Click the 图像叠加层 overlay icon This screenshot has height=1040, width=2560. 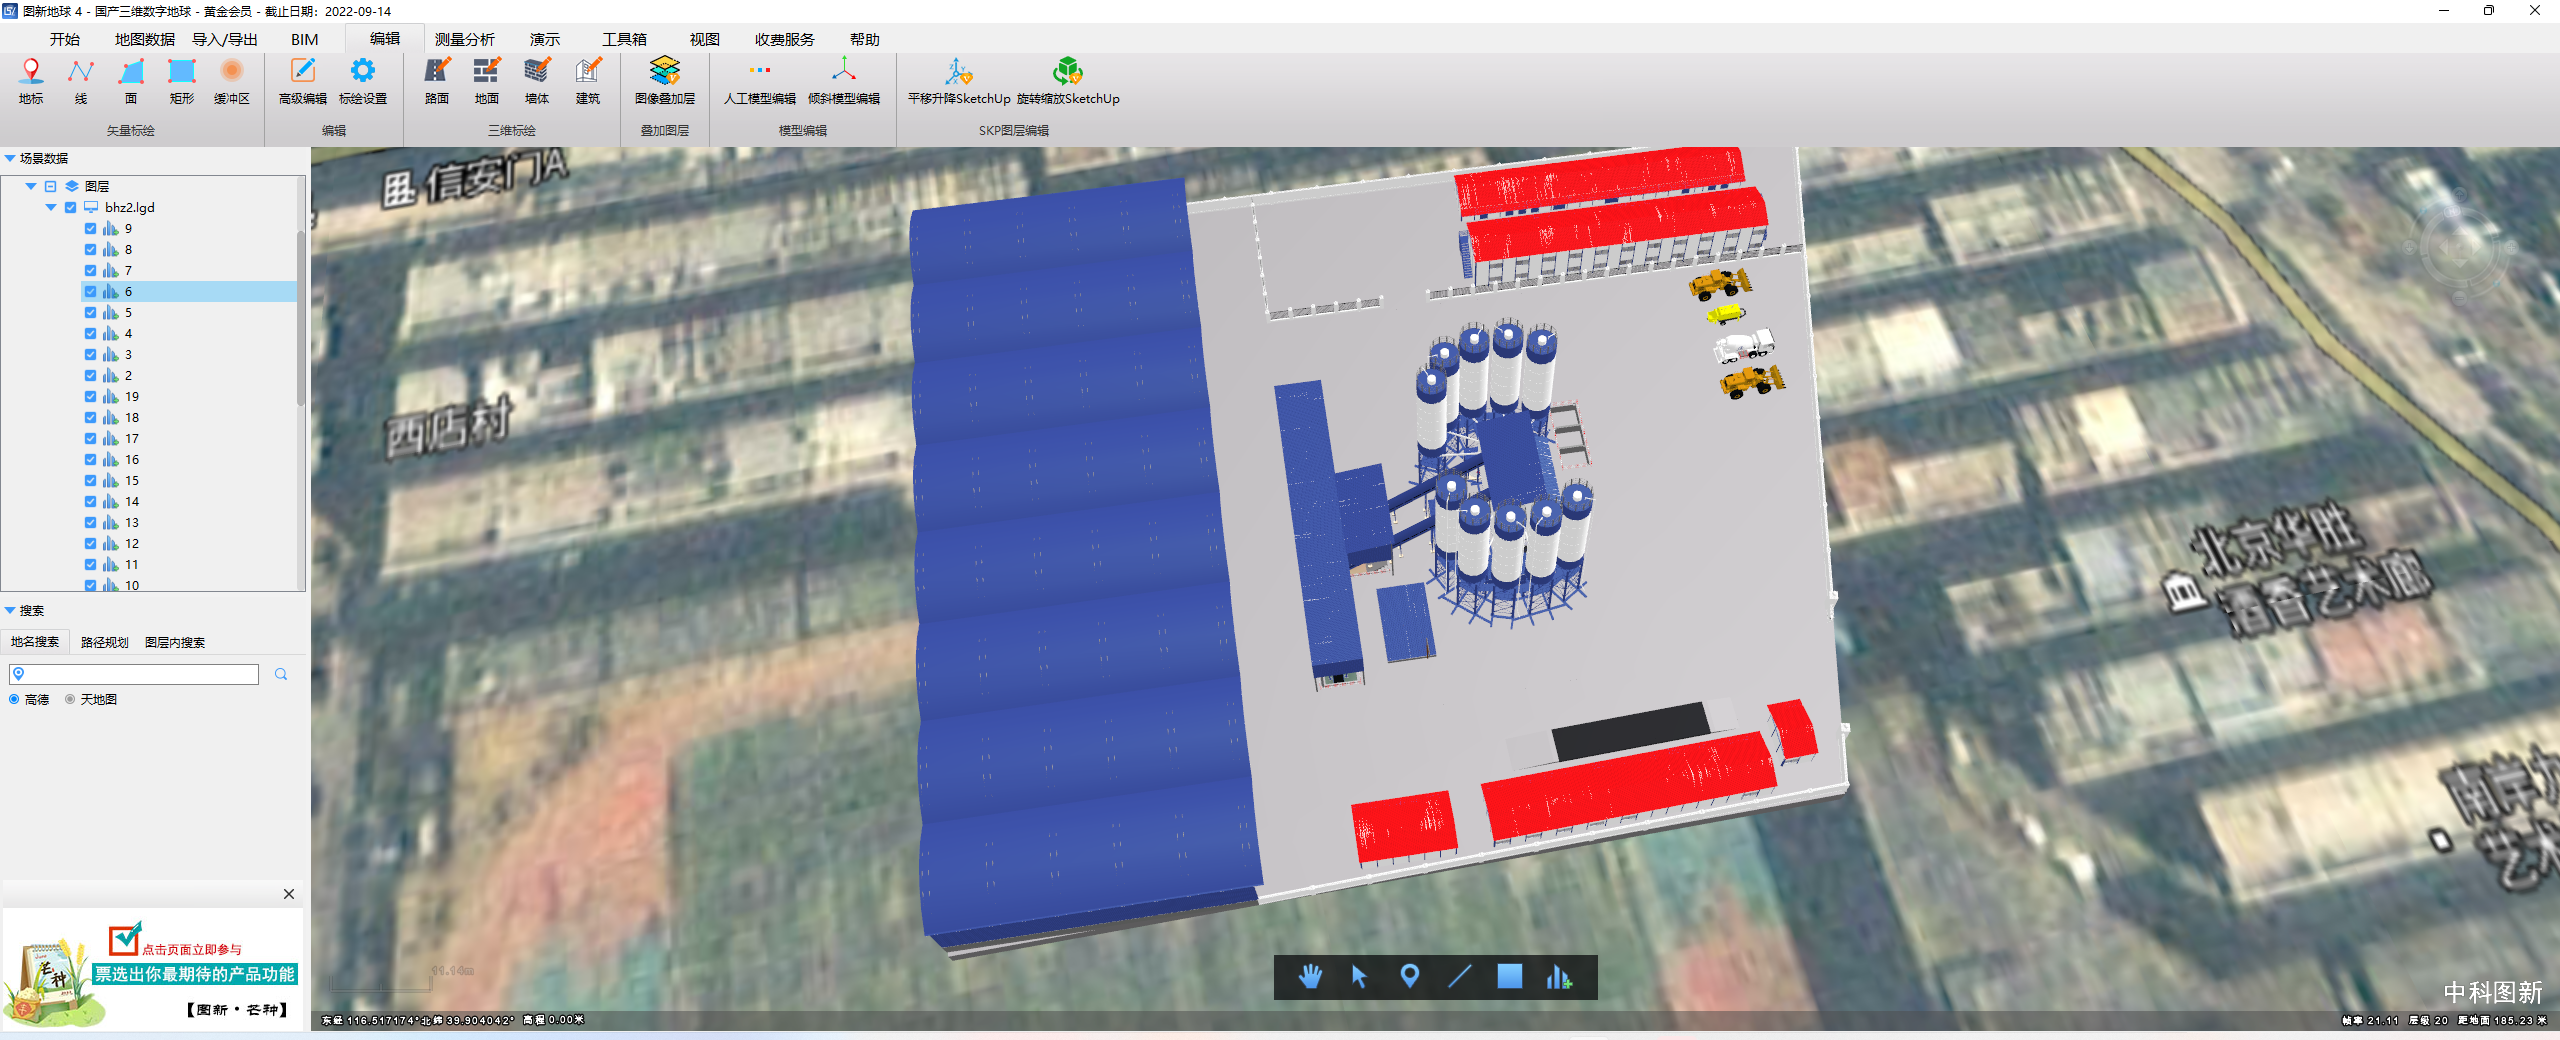[664, 80]
